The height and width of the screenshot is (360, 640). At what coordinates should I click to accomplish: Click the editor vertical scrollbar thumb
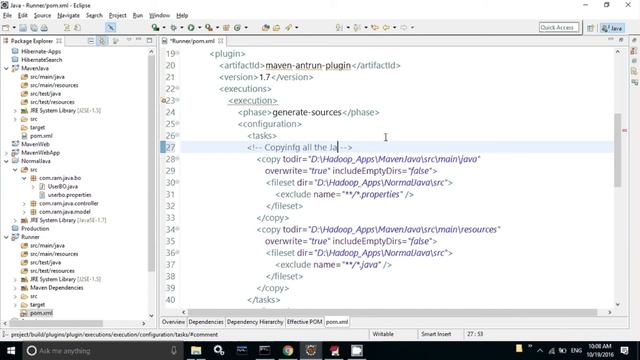618,150
